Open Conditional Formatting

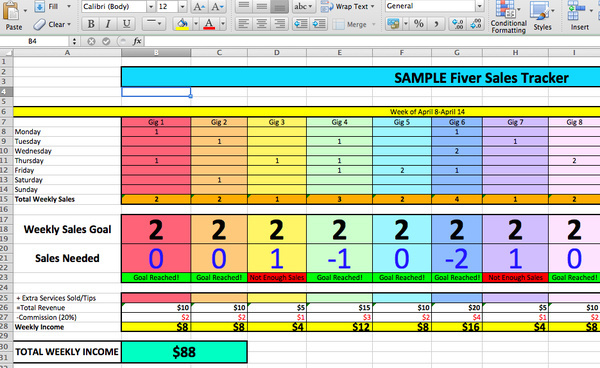point(509,17)
